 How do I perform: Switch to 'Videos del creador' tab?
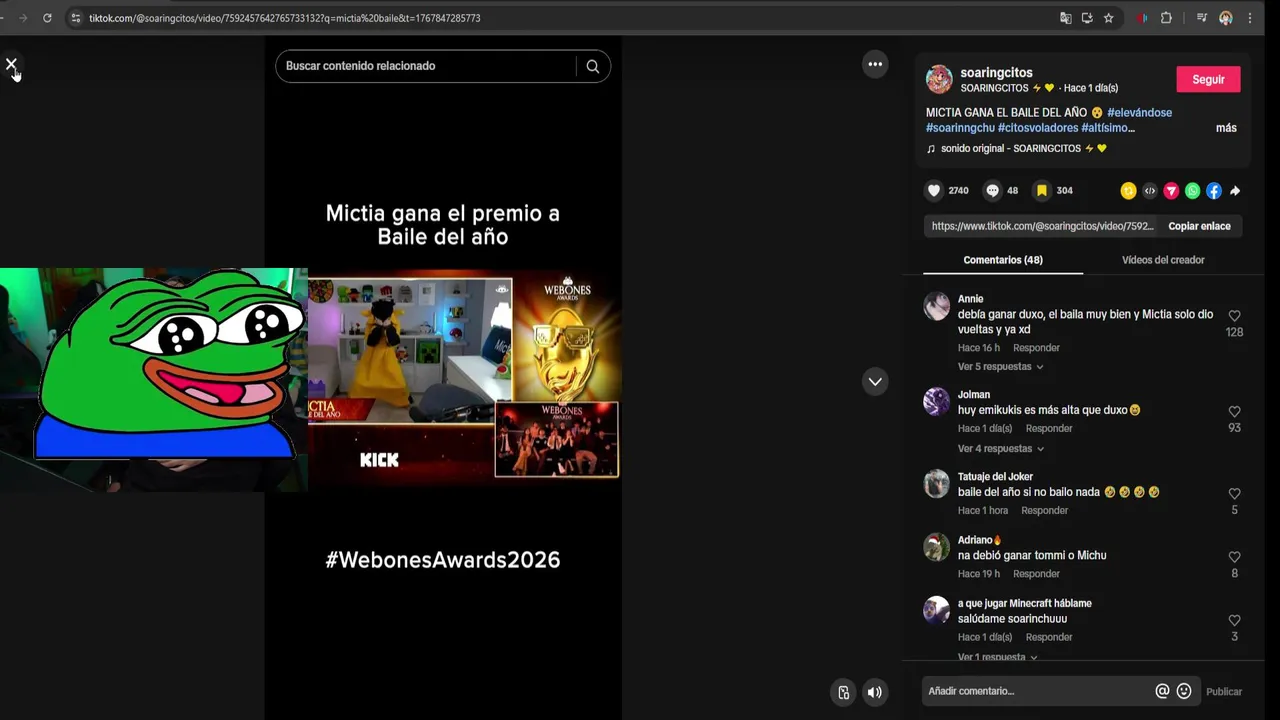click(x=1163, y=260)
